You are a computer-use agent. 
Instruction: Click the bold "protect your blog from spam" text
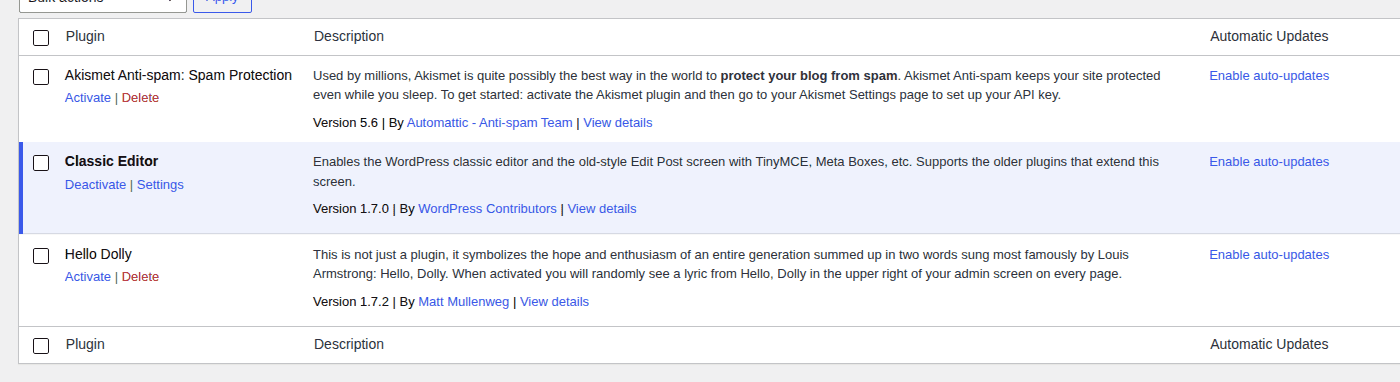pos(809,75)
